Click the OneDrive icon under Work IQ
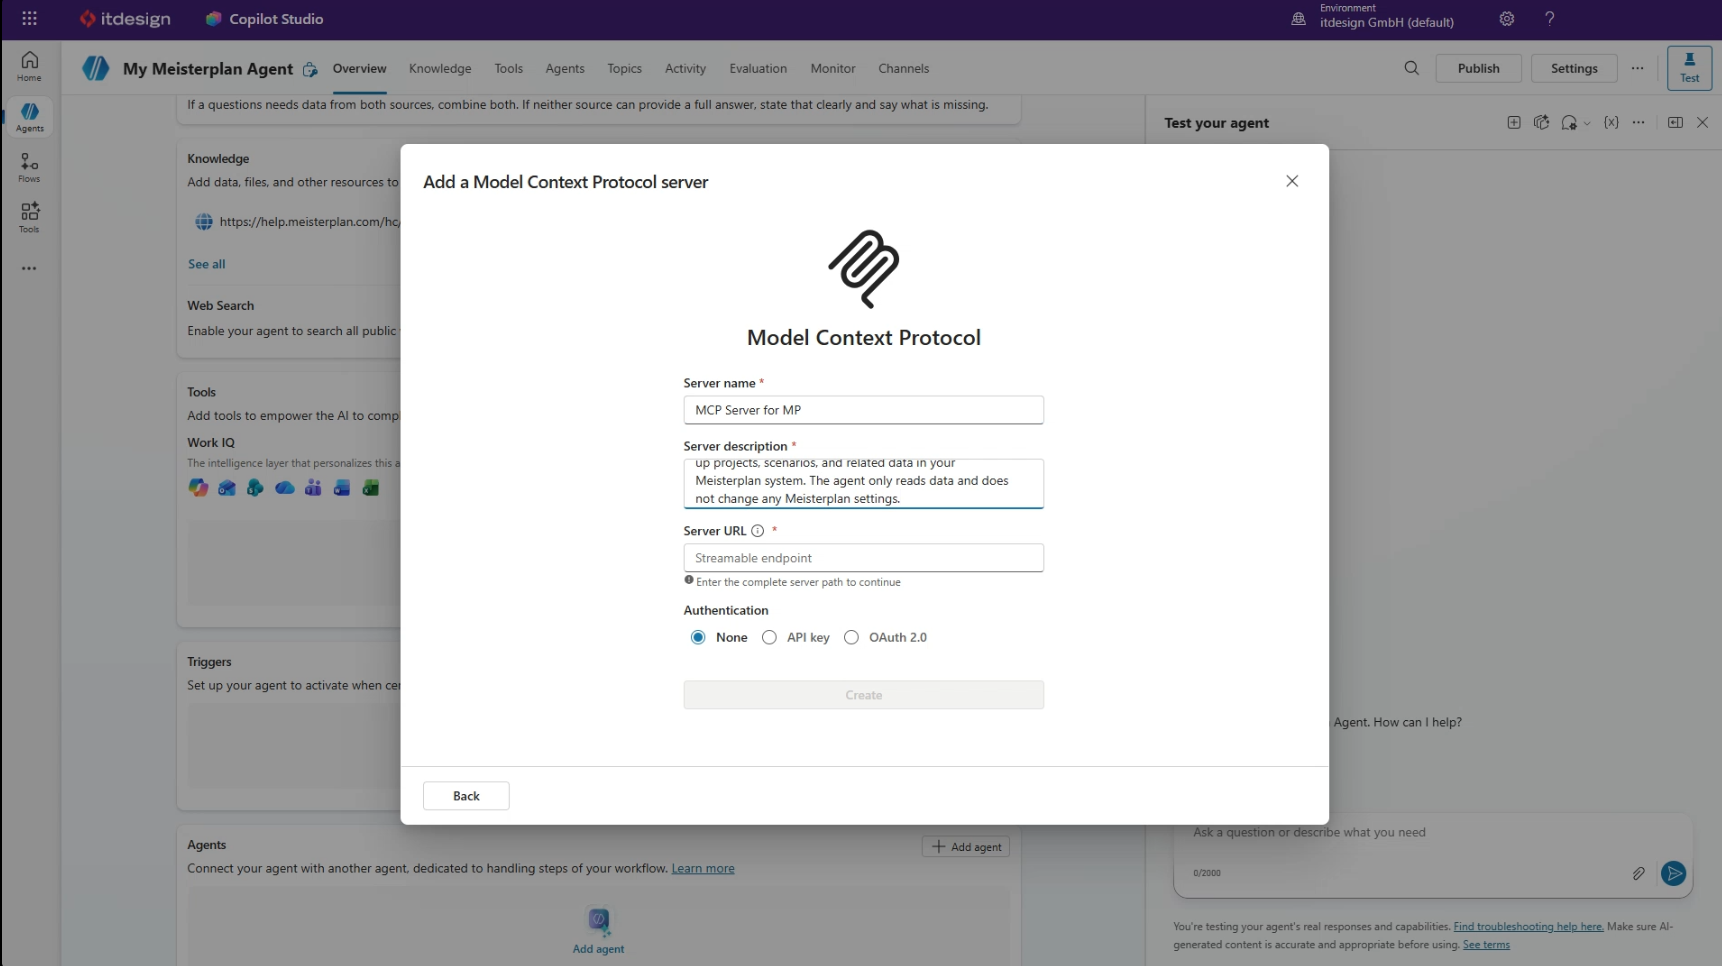 284,488
